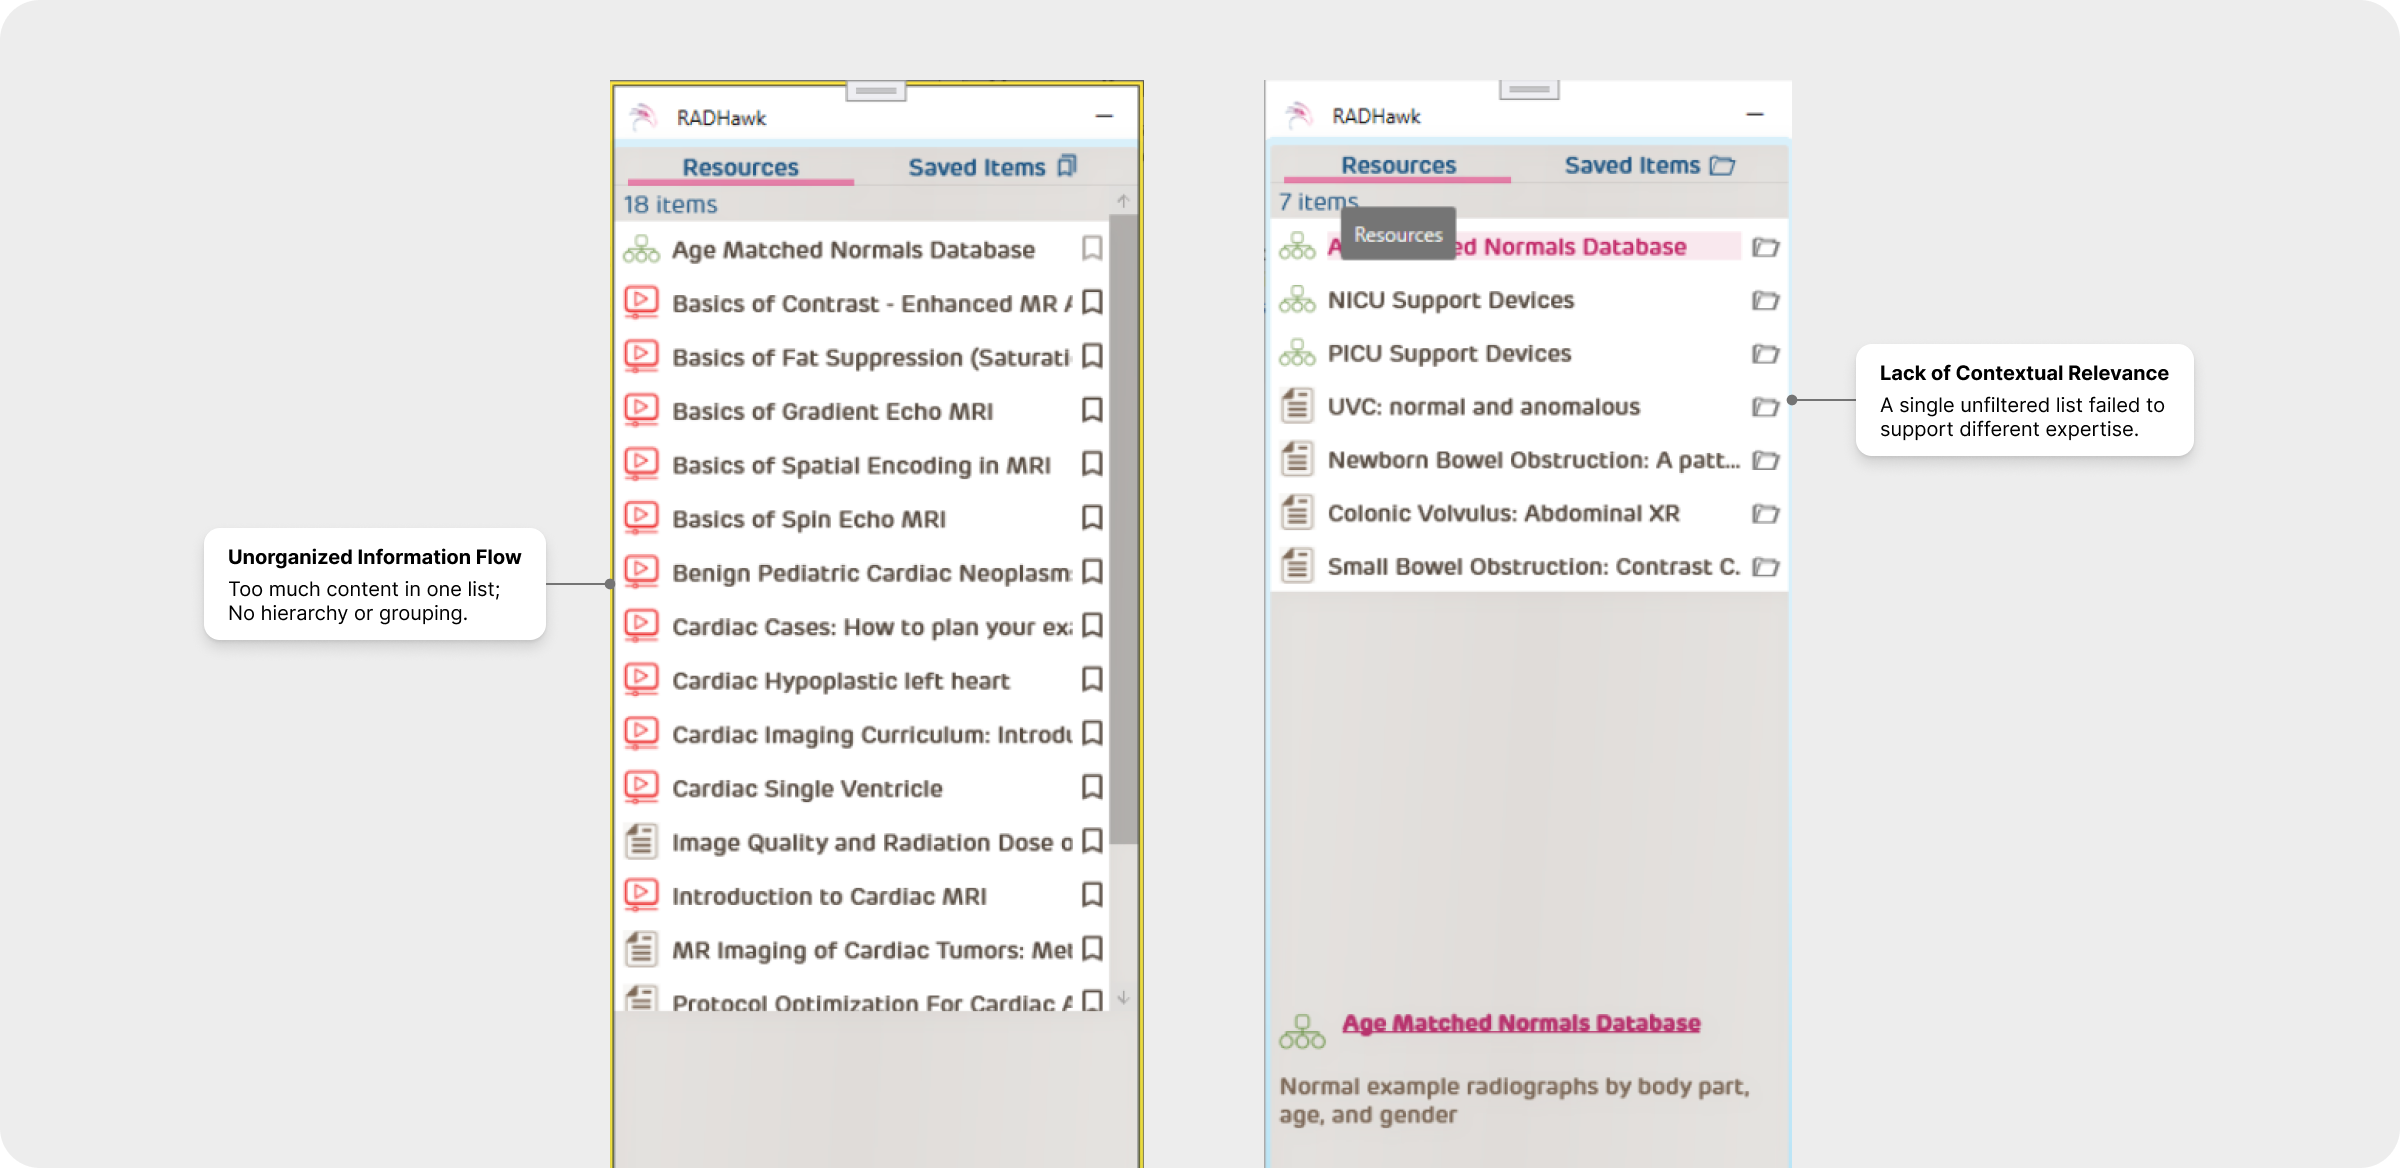This screenshot has width=2400, height=1168.
Task: Bookmark the Introduction to Cardiac MRI item
Action: [x=1092, y=894]
